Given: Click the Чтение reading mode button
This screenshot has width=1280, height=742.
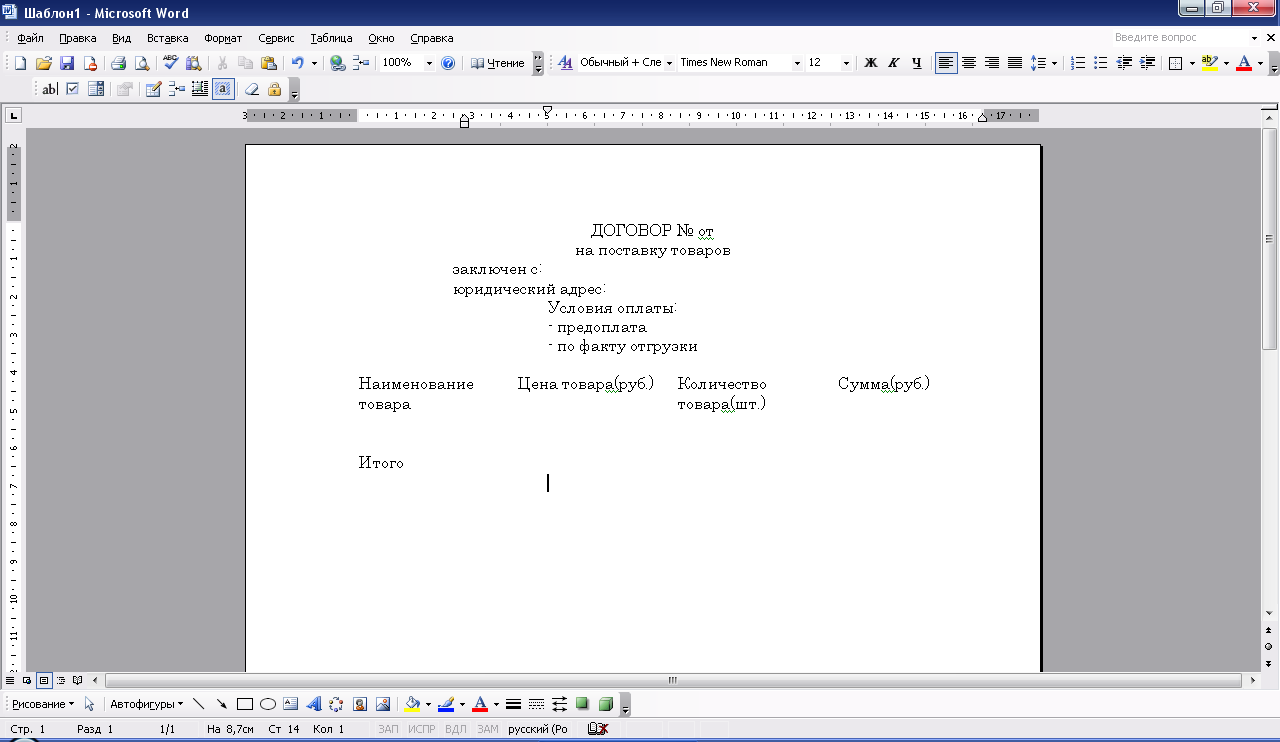Looking at the screenshot, I should pyautogui.click(x=498, y=63).
